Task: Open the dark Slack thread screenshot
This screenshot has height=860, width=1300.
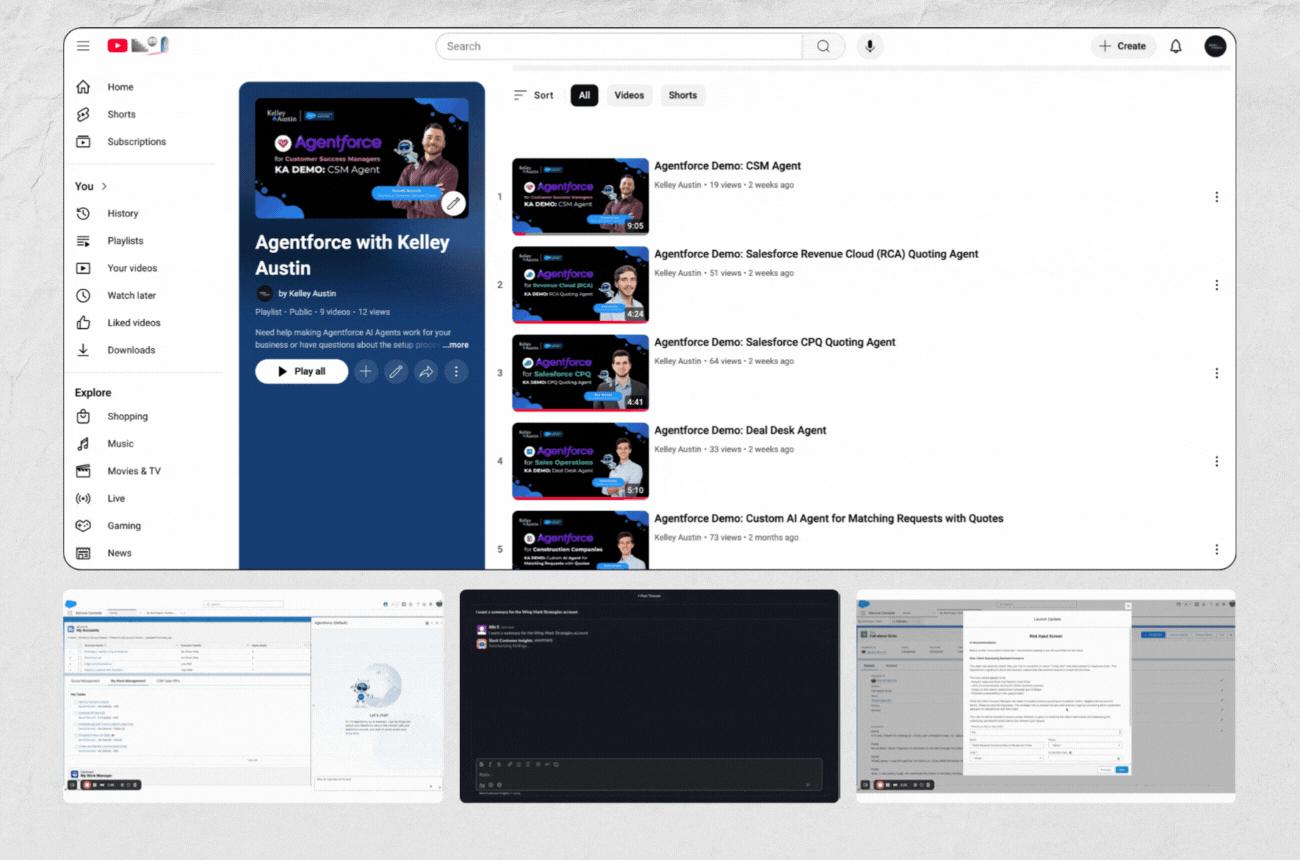Action: point(649,695)
